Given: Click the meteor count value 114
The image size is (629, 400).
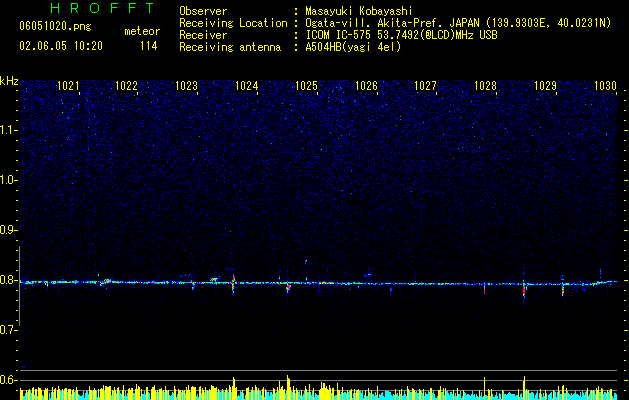Looking at the screenshot, I should point(148,46).
